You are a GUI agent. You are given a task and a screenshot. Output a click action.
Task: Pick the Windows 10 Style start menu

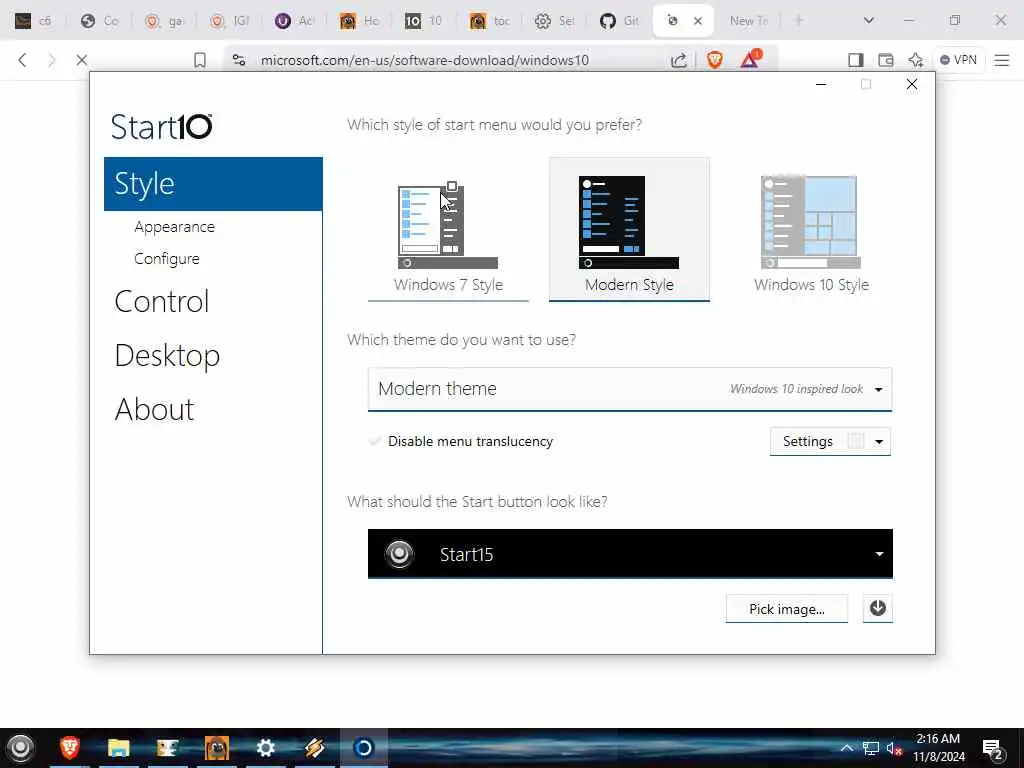click(x=811, y=229)
